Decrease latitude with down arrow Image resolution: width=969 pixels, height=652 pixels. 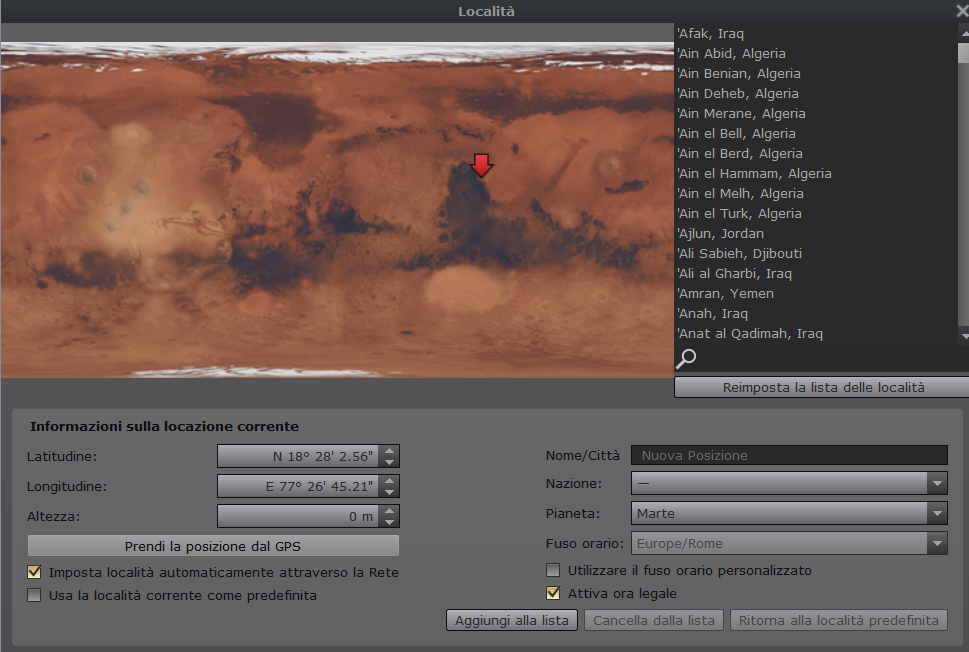[389, 462]
